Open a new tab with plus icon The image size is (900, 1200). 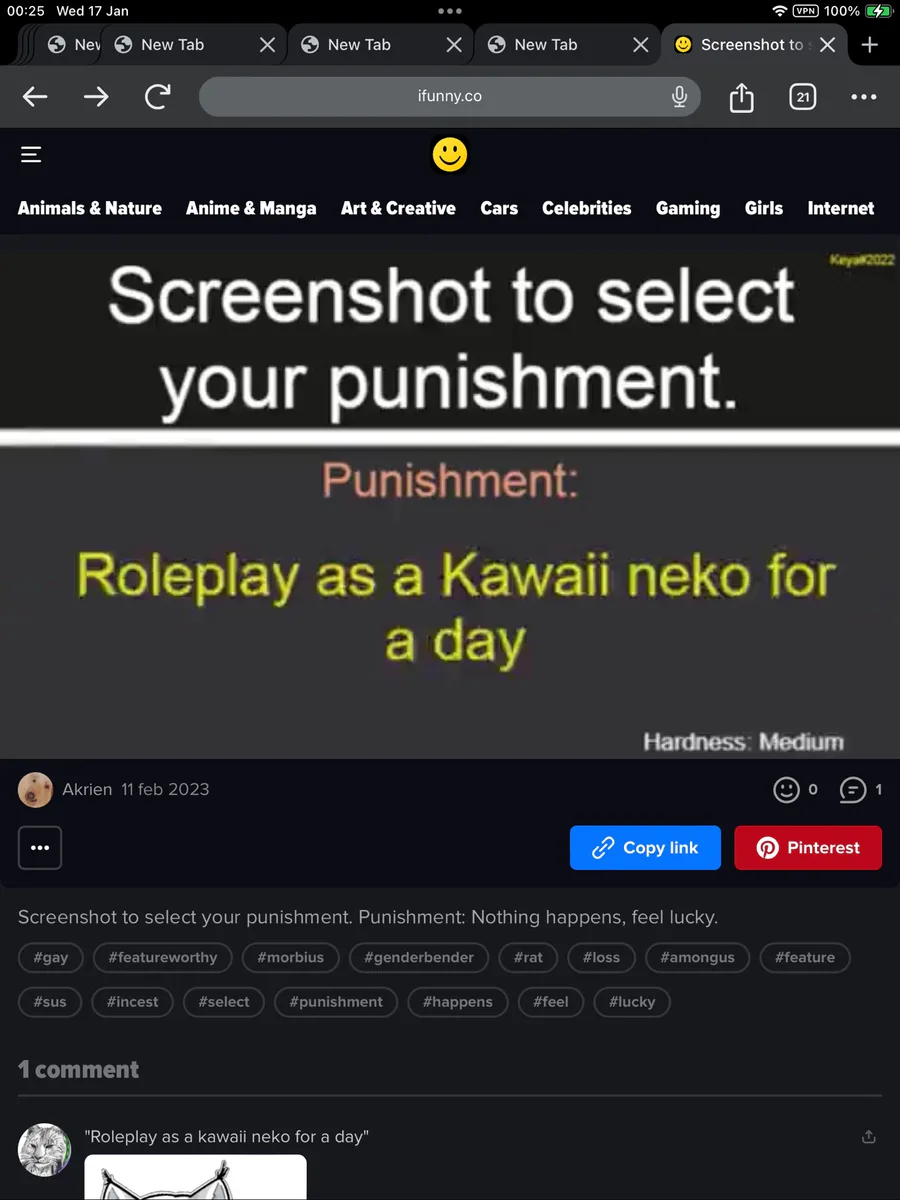[x=869, y=45]
